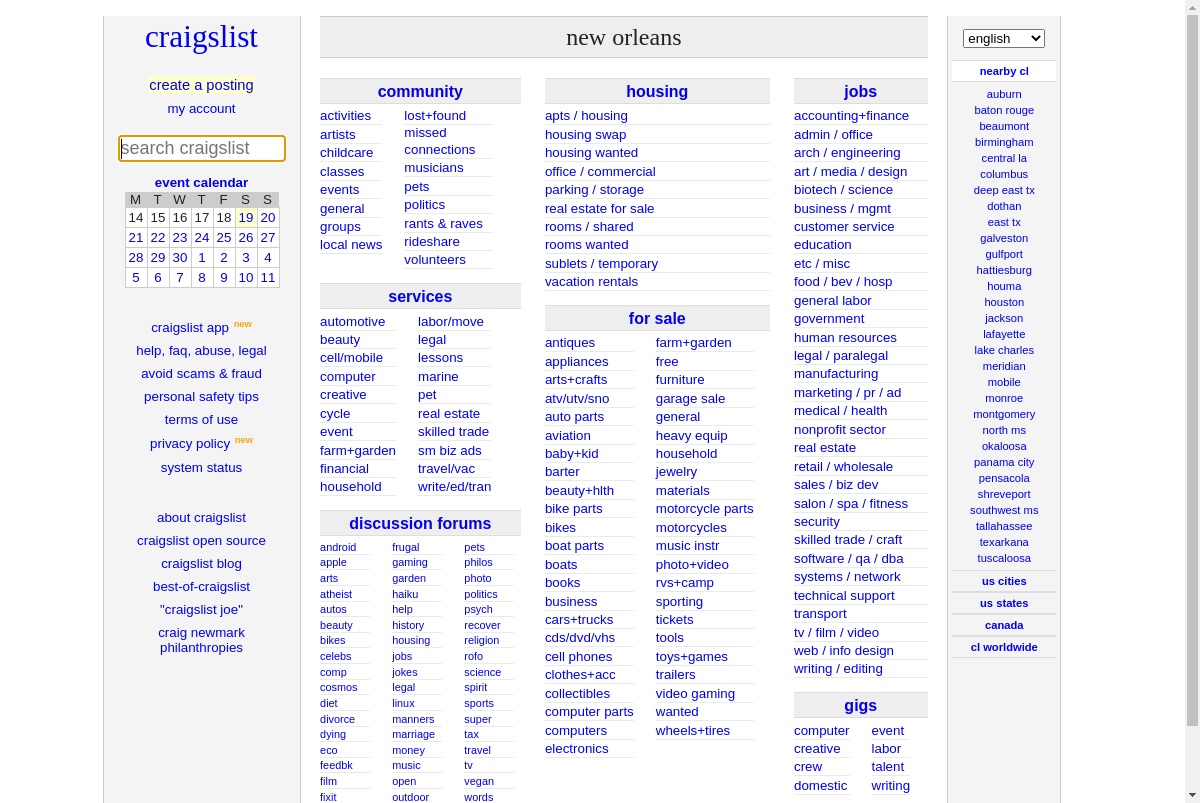
Task: Expand the us states section
Action: [x=1003, y=603]
